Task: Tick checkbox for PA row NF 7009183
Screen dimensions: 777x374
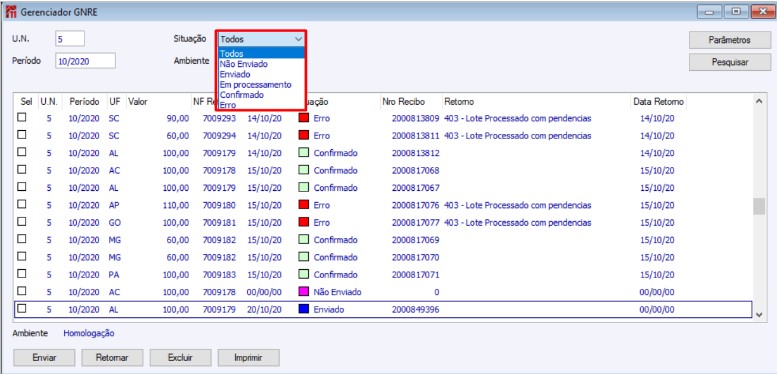Action: coord(22,274)
